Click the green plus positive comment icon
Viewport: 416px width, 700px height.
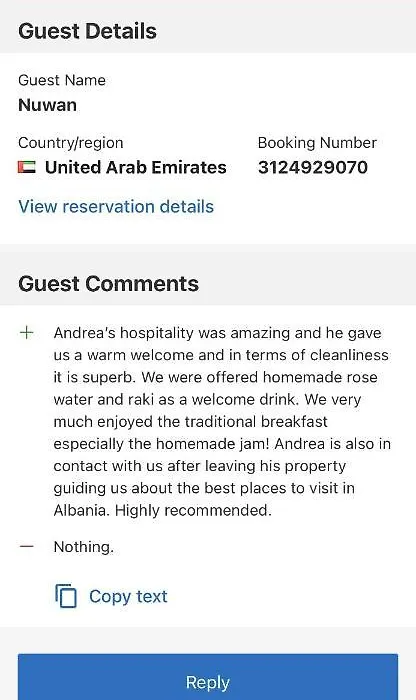pos(27,333)
